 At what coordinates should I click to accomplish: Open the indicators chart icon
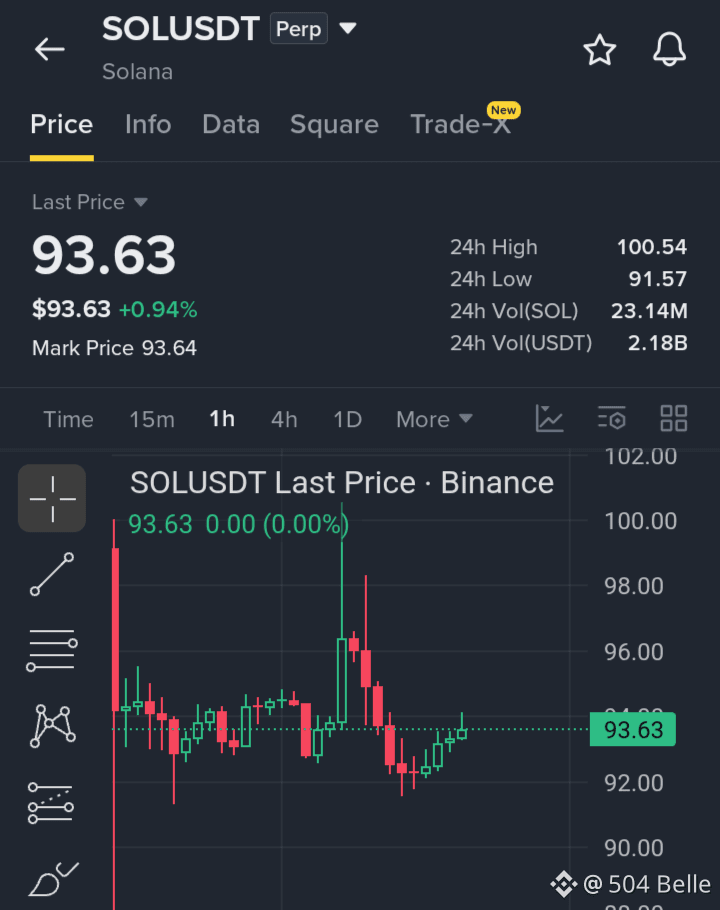[x=549, y=418]
